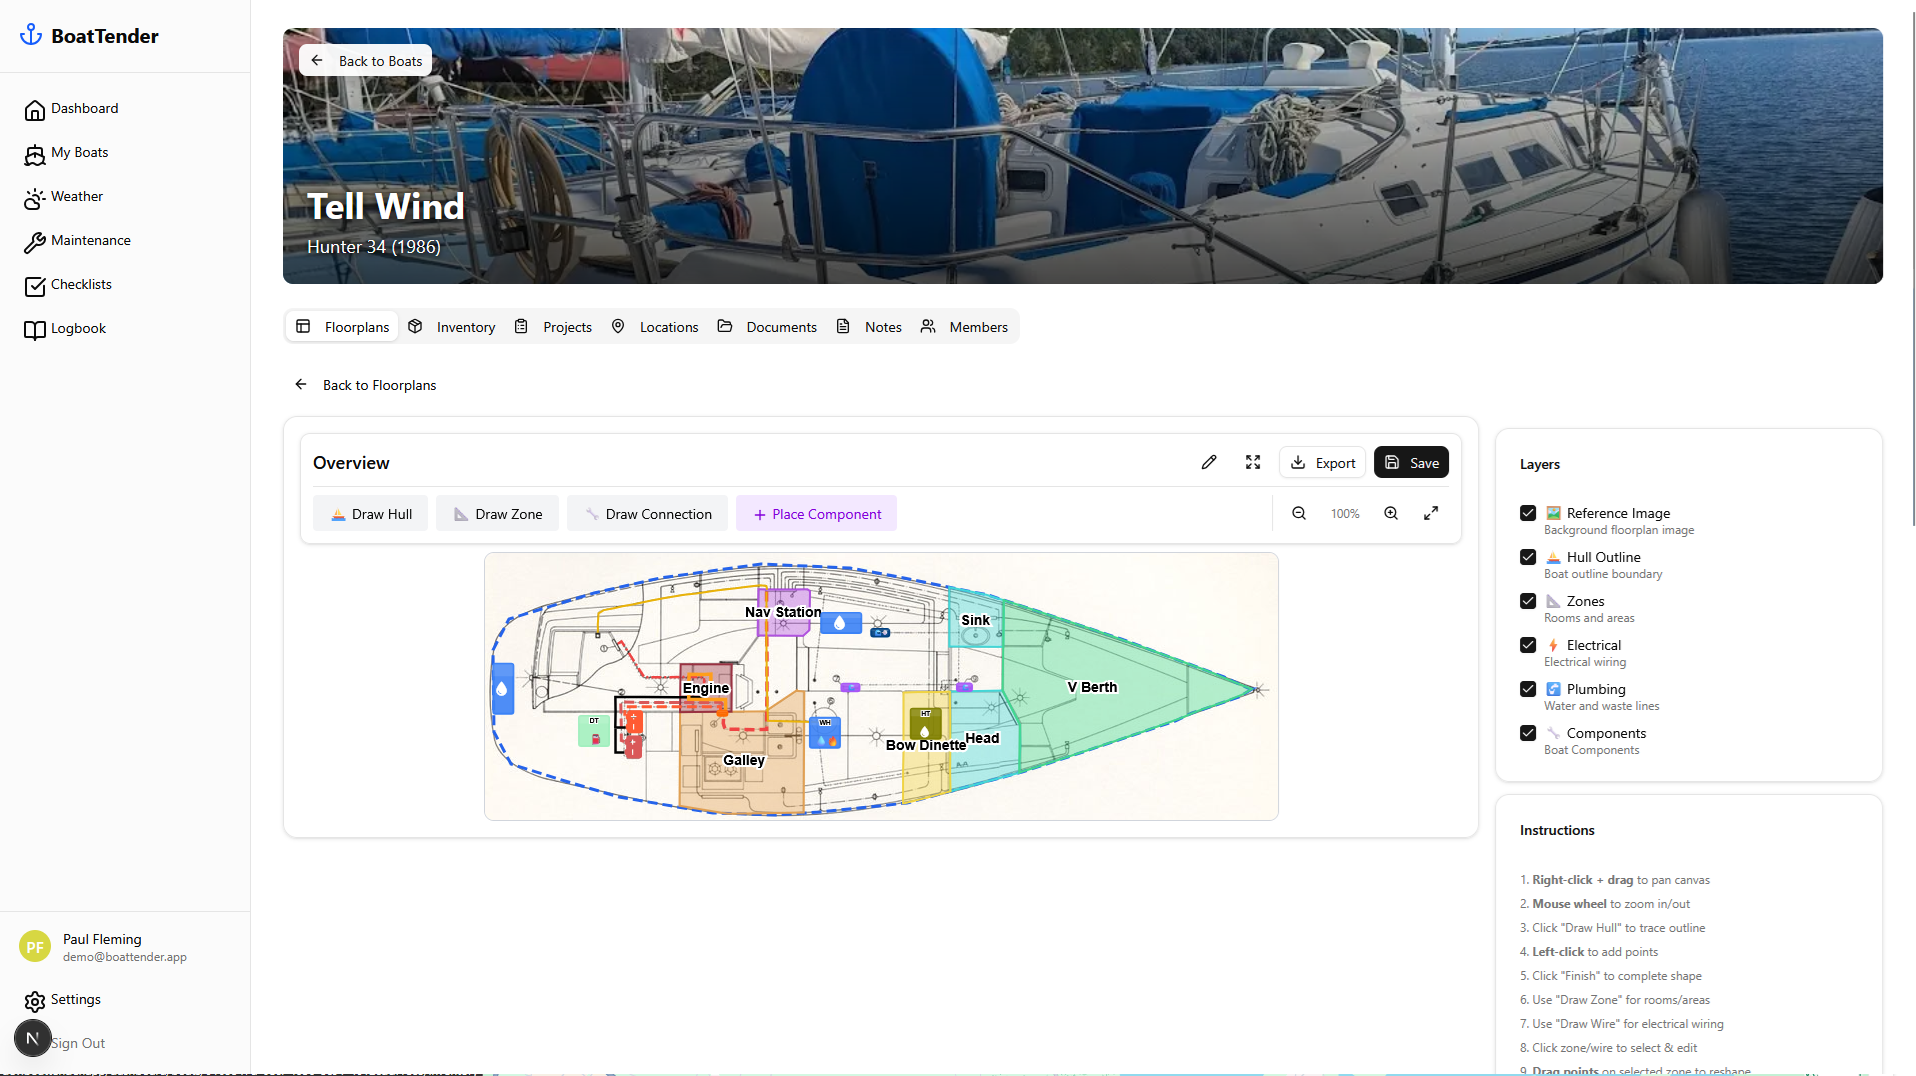Select the water tank component at the stern

coord(502,688)
